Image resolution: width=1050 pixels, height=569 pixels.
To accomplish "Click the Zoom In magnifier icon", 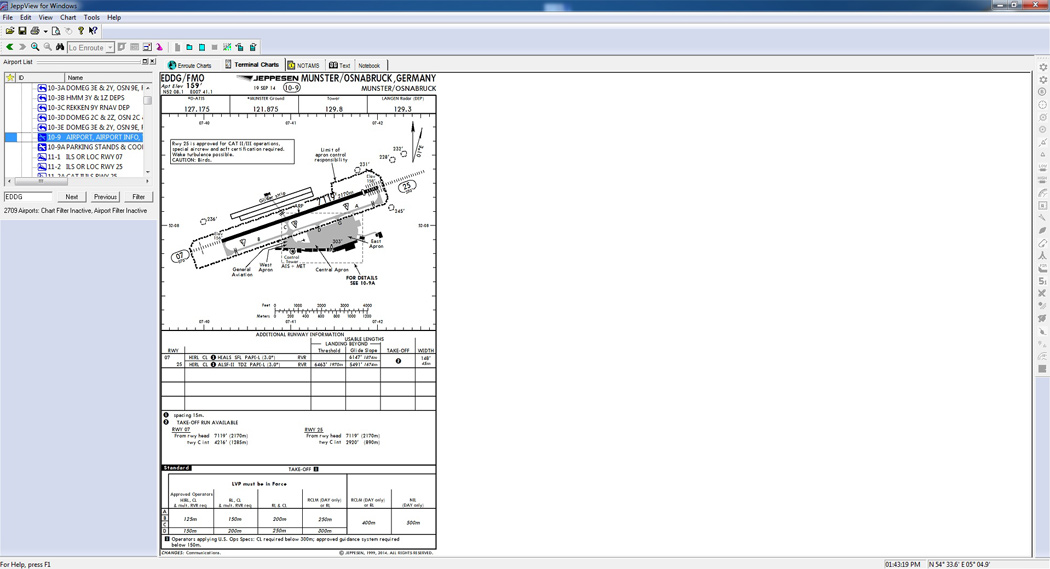I will (35, 47).
